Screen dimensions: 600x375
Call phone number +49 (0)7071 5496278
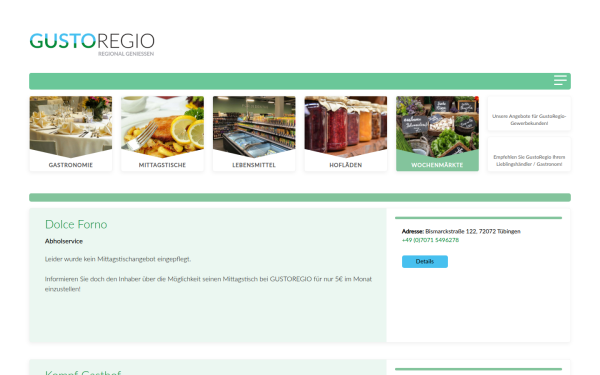pyautogui.click(x=430, y=240)
